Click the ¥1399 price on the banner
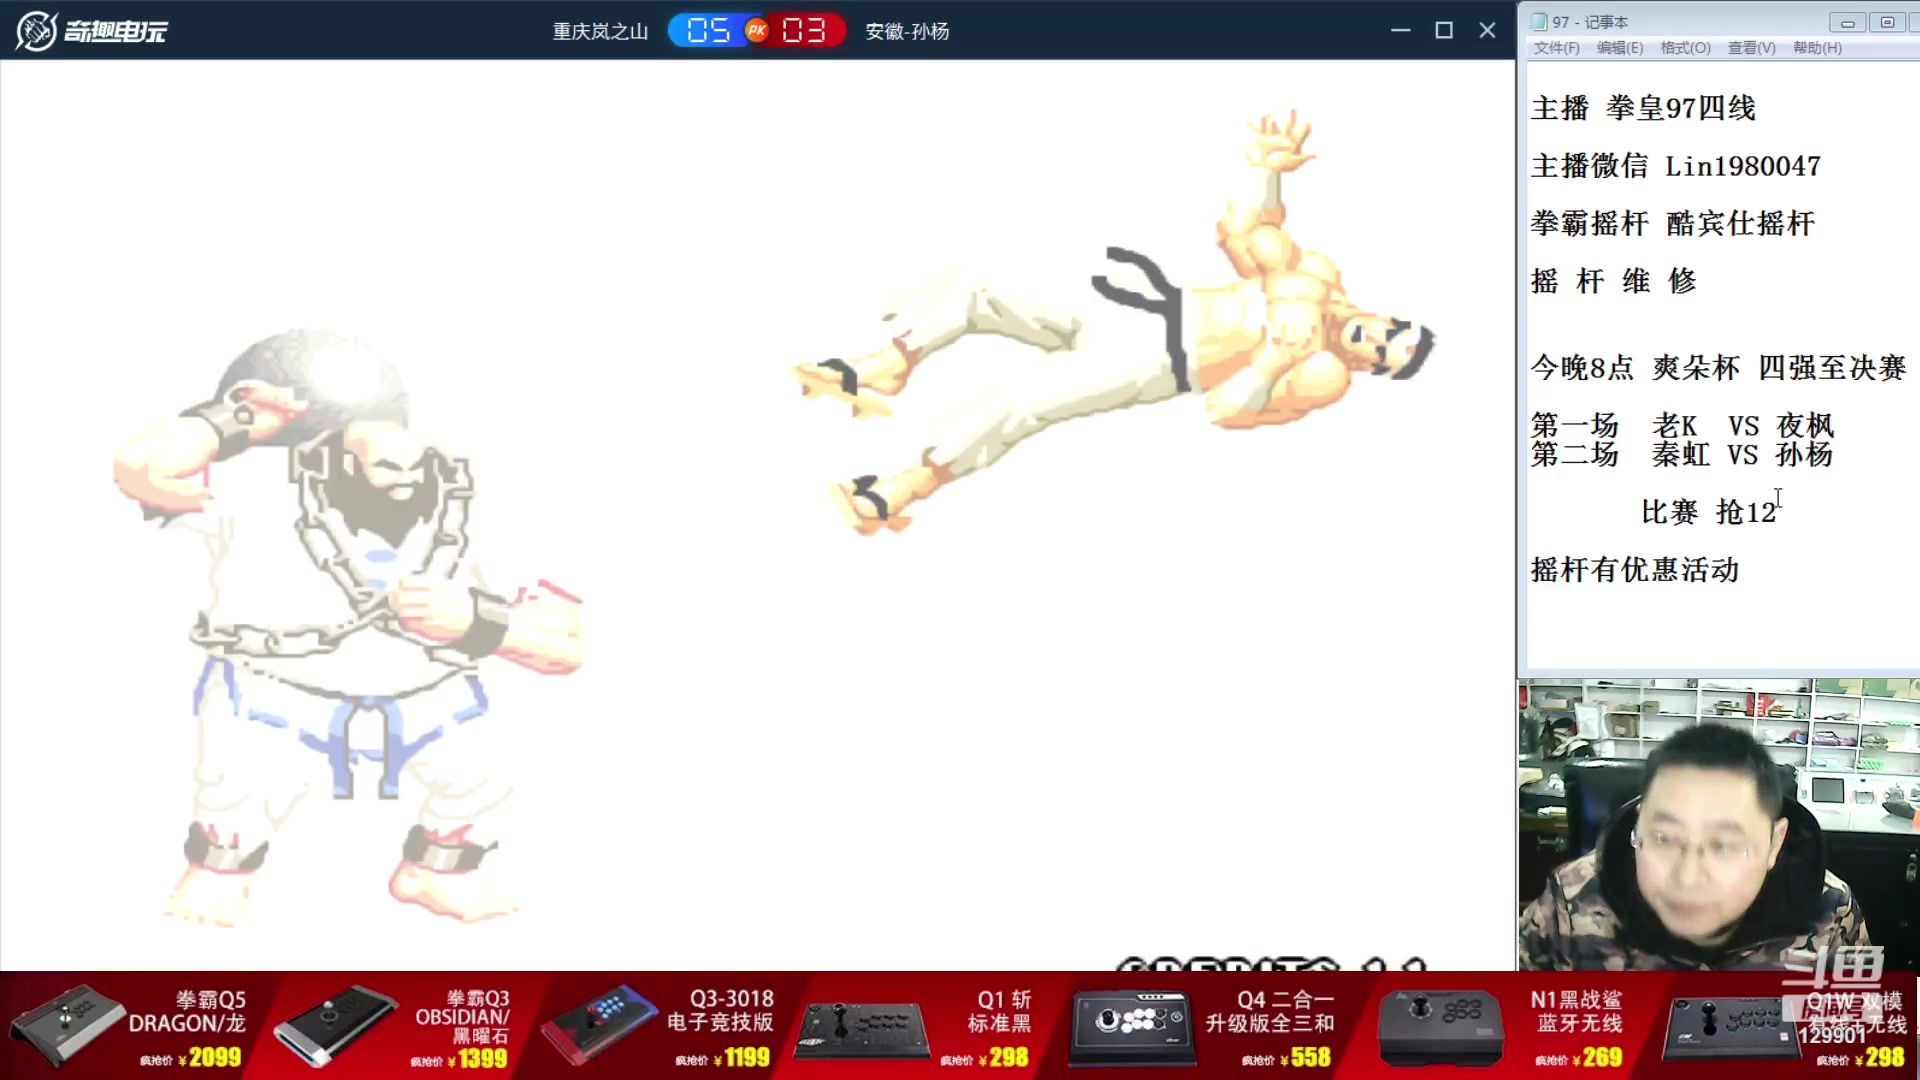Screen dimensions: 1920x1080 478,1058
